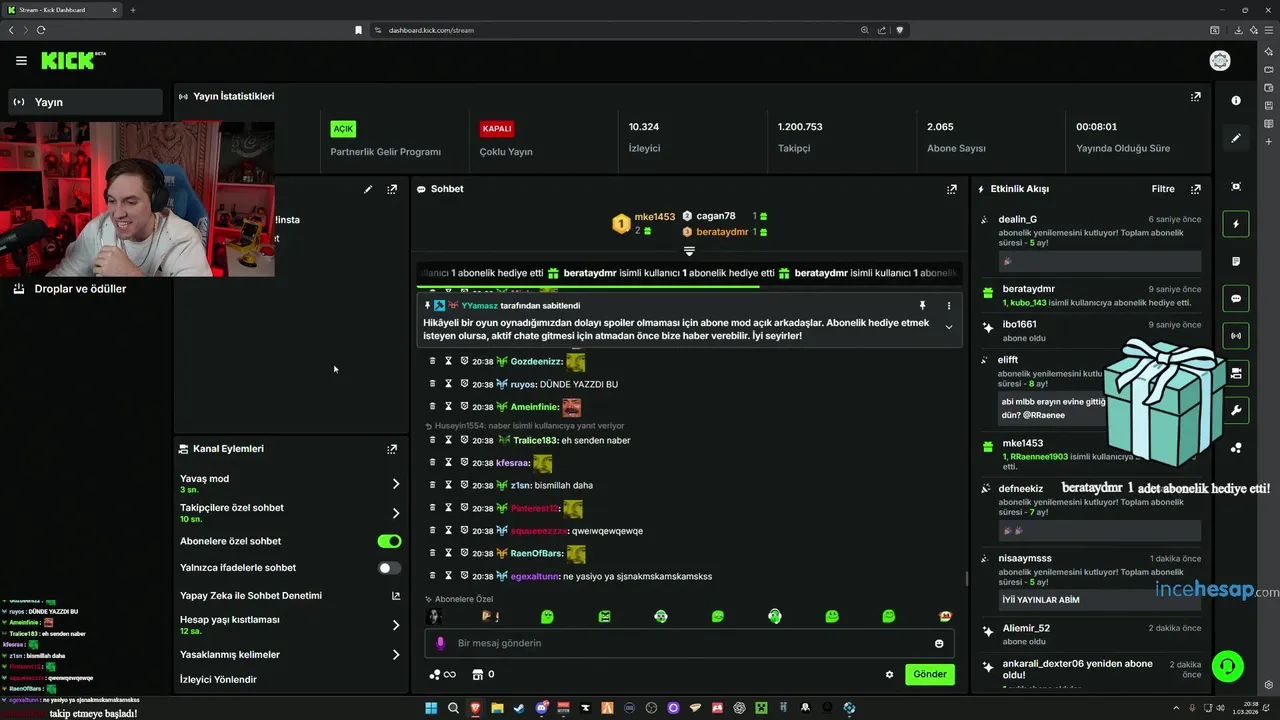
Task: Click the nisaaymsss activity entry
Action: coord(1090,581)
